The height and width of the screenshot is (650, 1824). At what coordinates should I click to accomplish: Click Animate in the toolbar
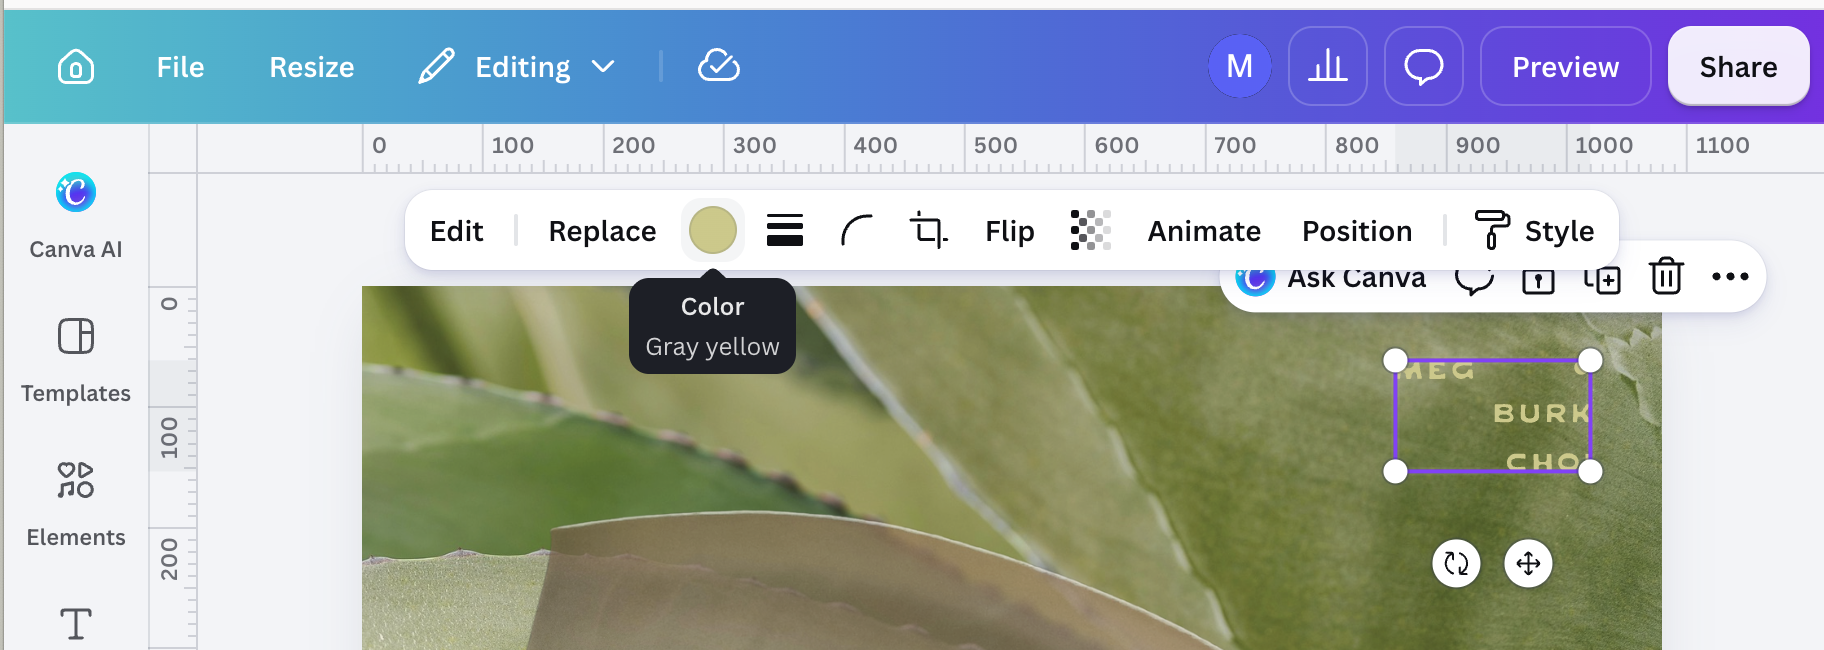click(1204, 231)
